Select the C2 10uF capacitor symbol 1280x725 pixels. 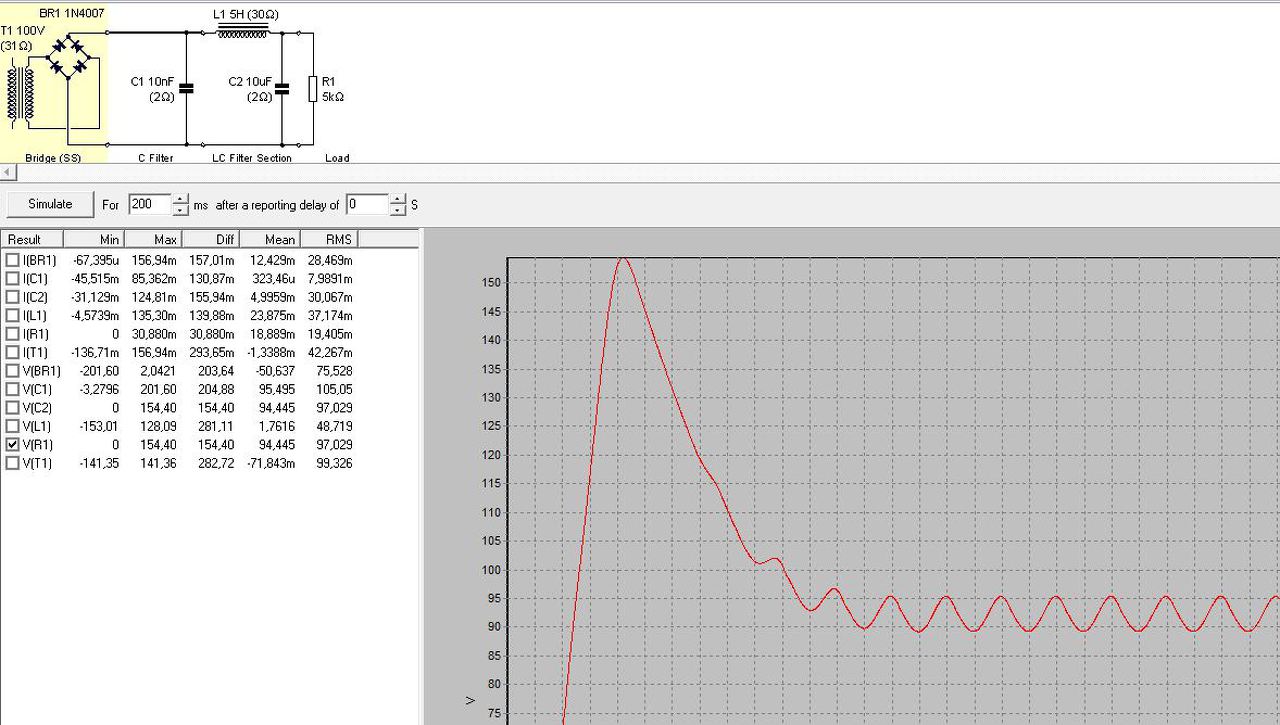click(282, 88)
